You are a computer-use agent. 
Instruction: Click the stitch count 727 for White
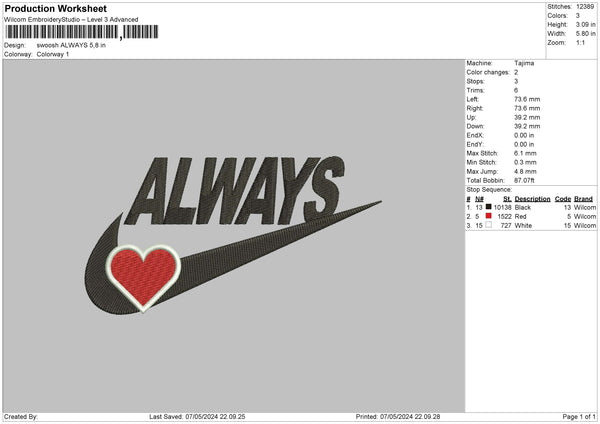click(506, 226)
